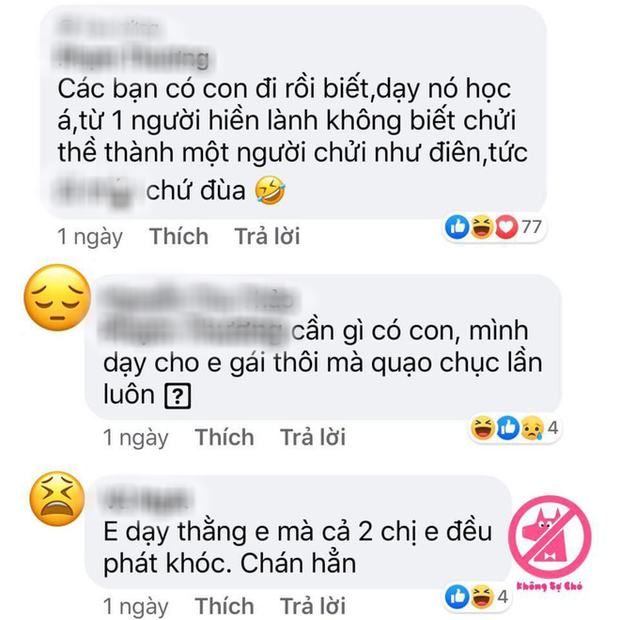Image resolution: width=620 pixels, height=620 pixels.
Task: Click the tired-face emoji avatar
Action: pos(57,498)
